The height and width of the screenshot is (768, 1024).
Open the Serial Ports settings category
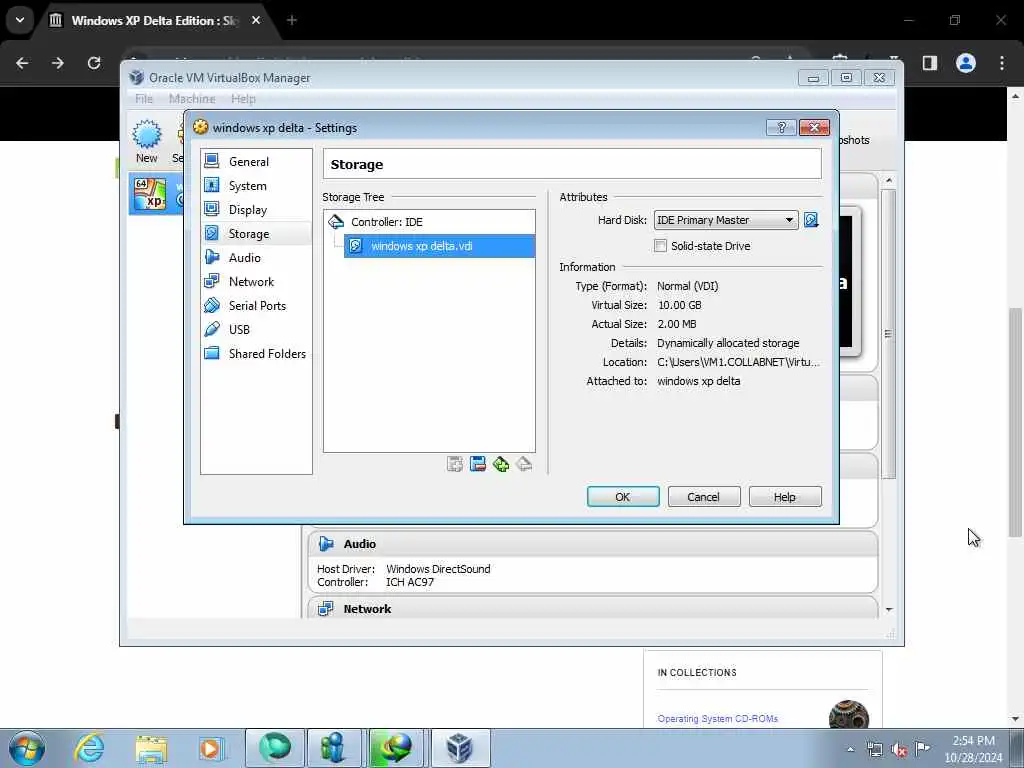255,306
